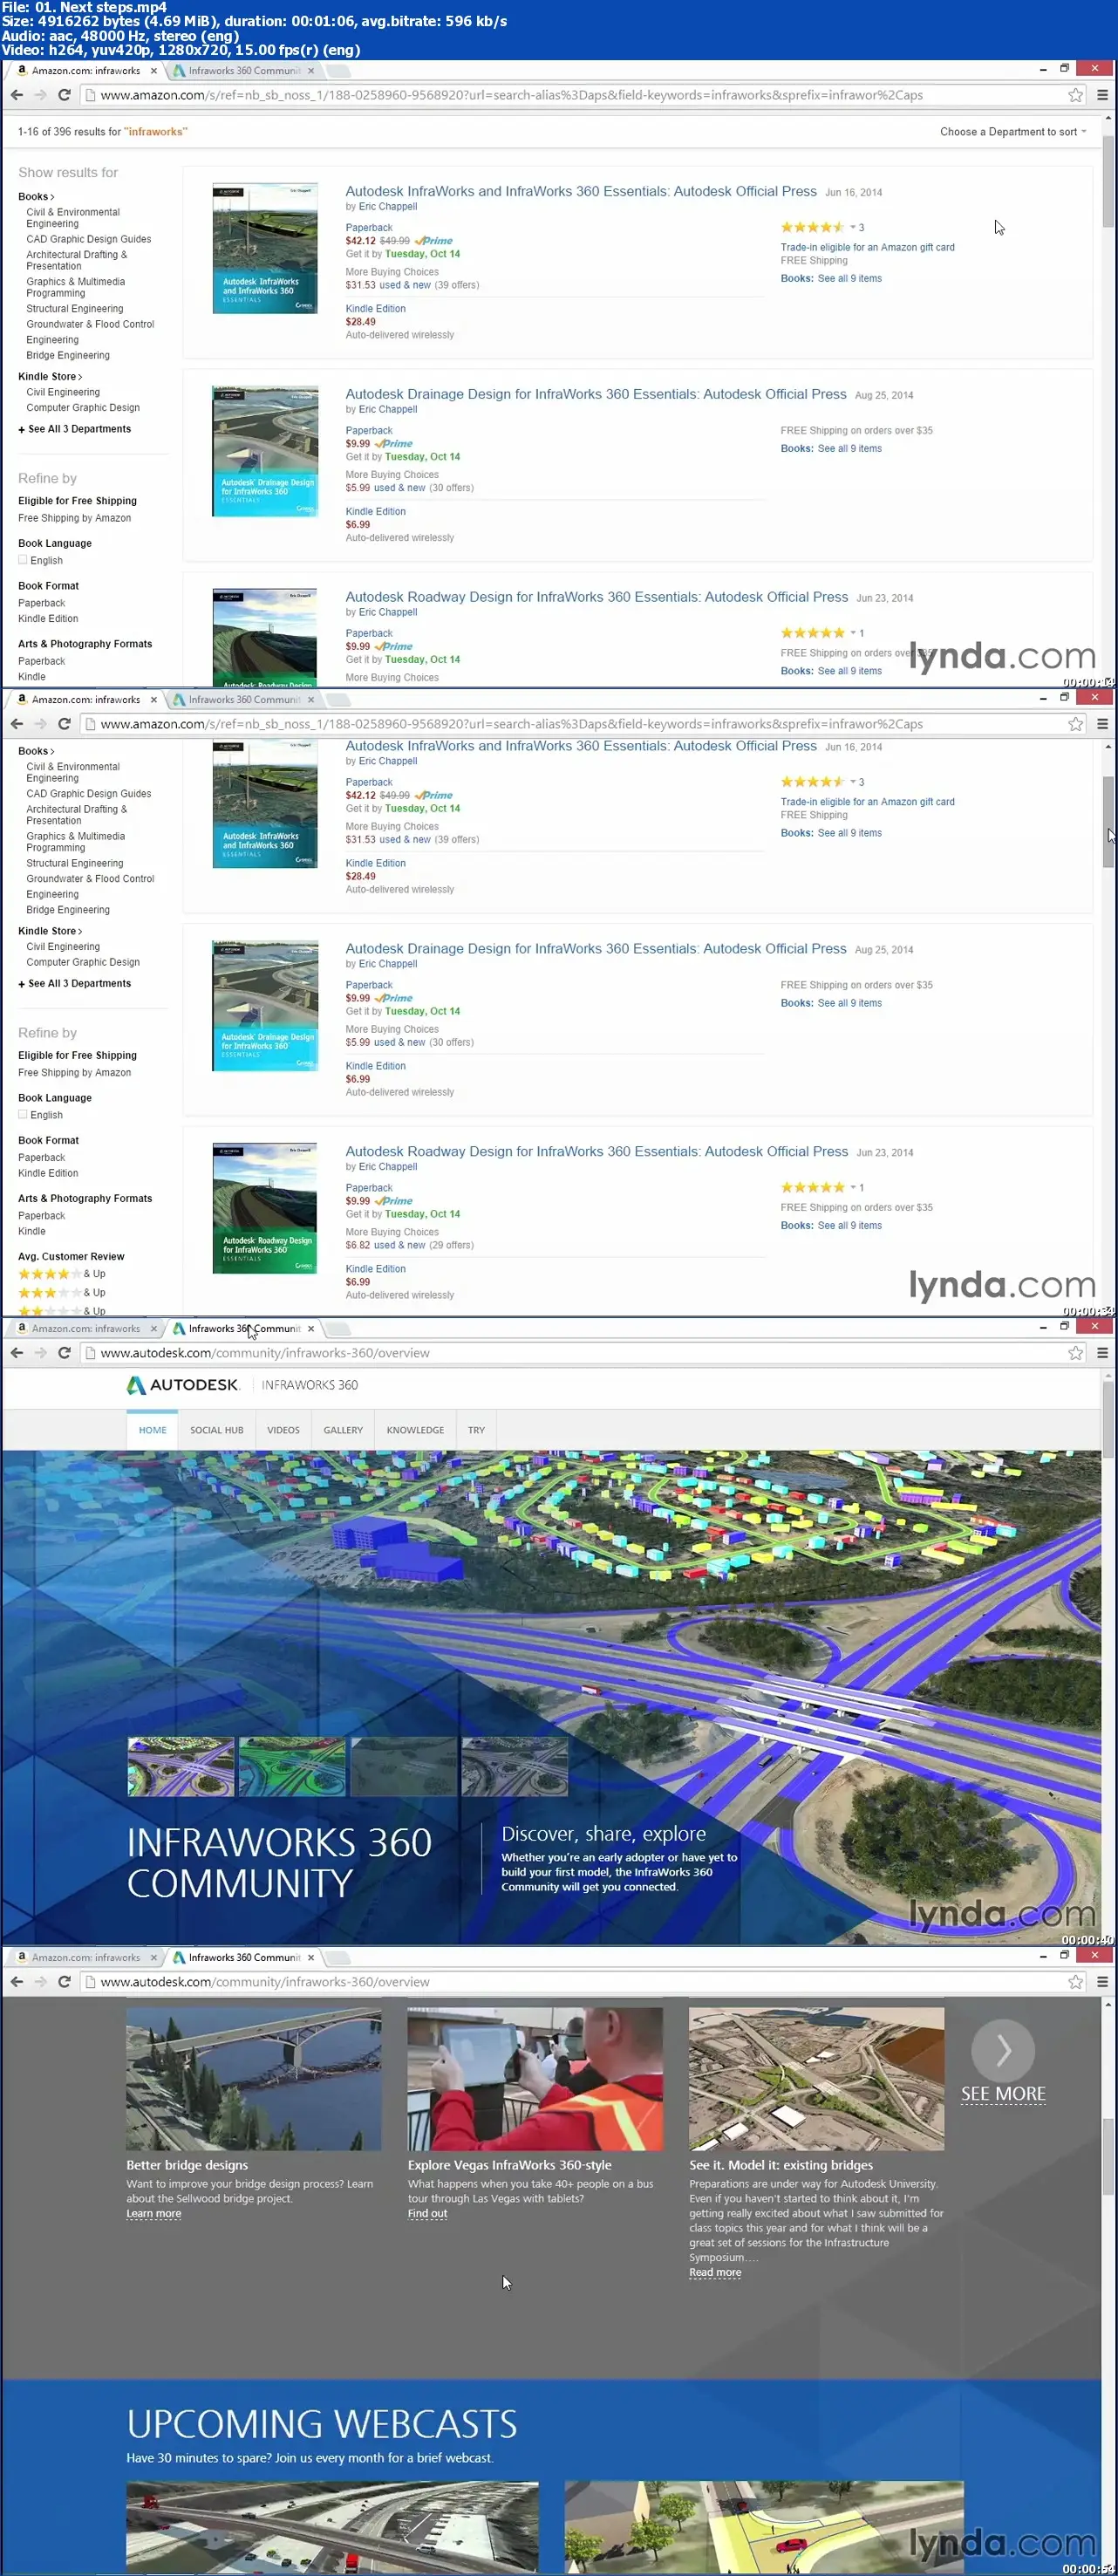Open the HOME tab on Autodesk site
The height and width of the screenshot is (2576, 1118).
coord(152,1430)
